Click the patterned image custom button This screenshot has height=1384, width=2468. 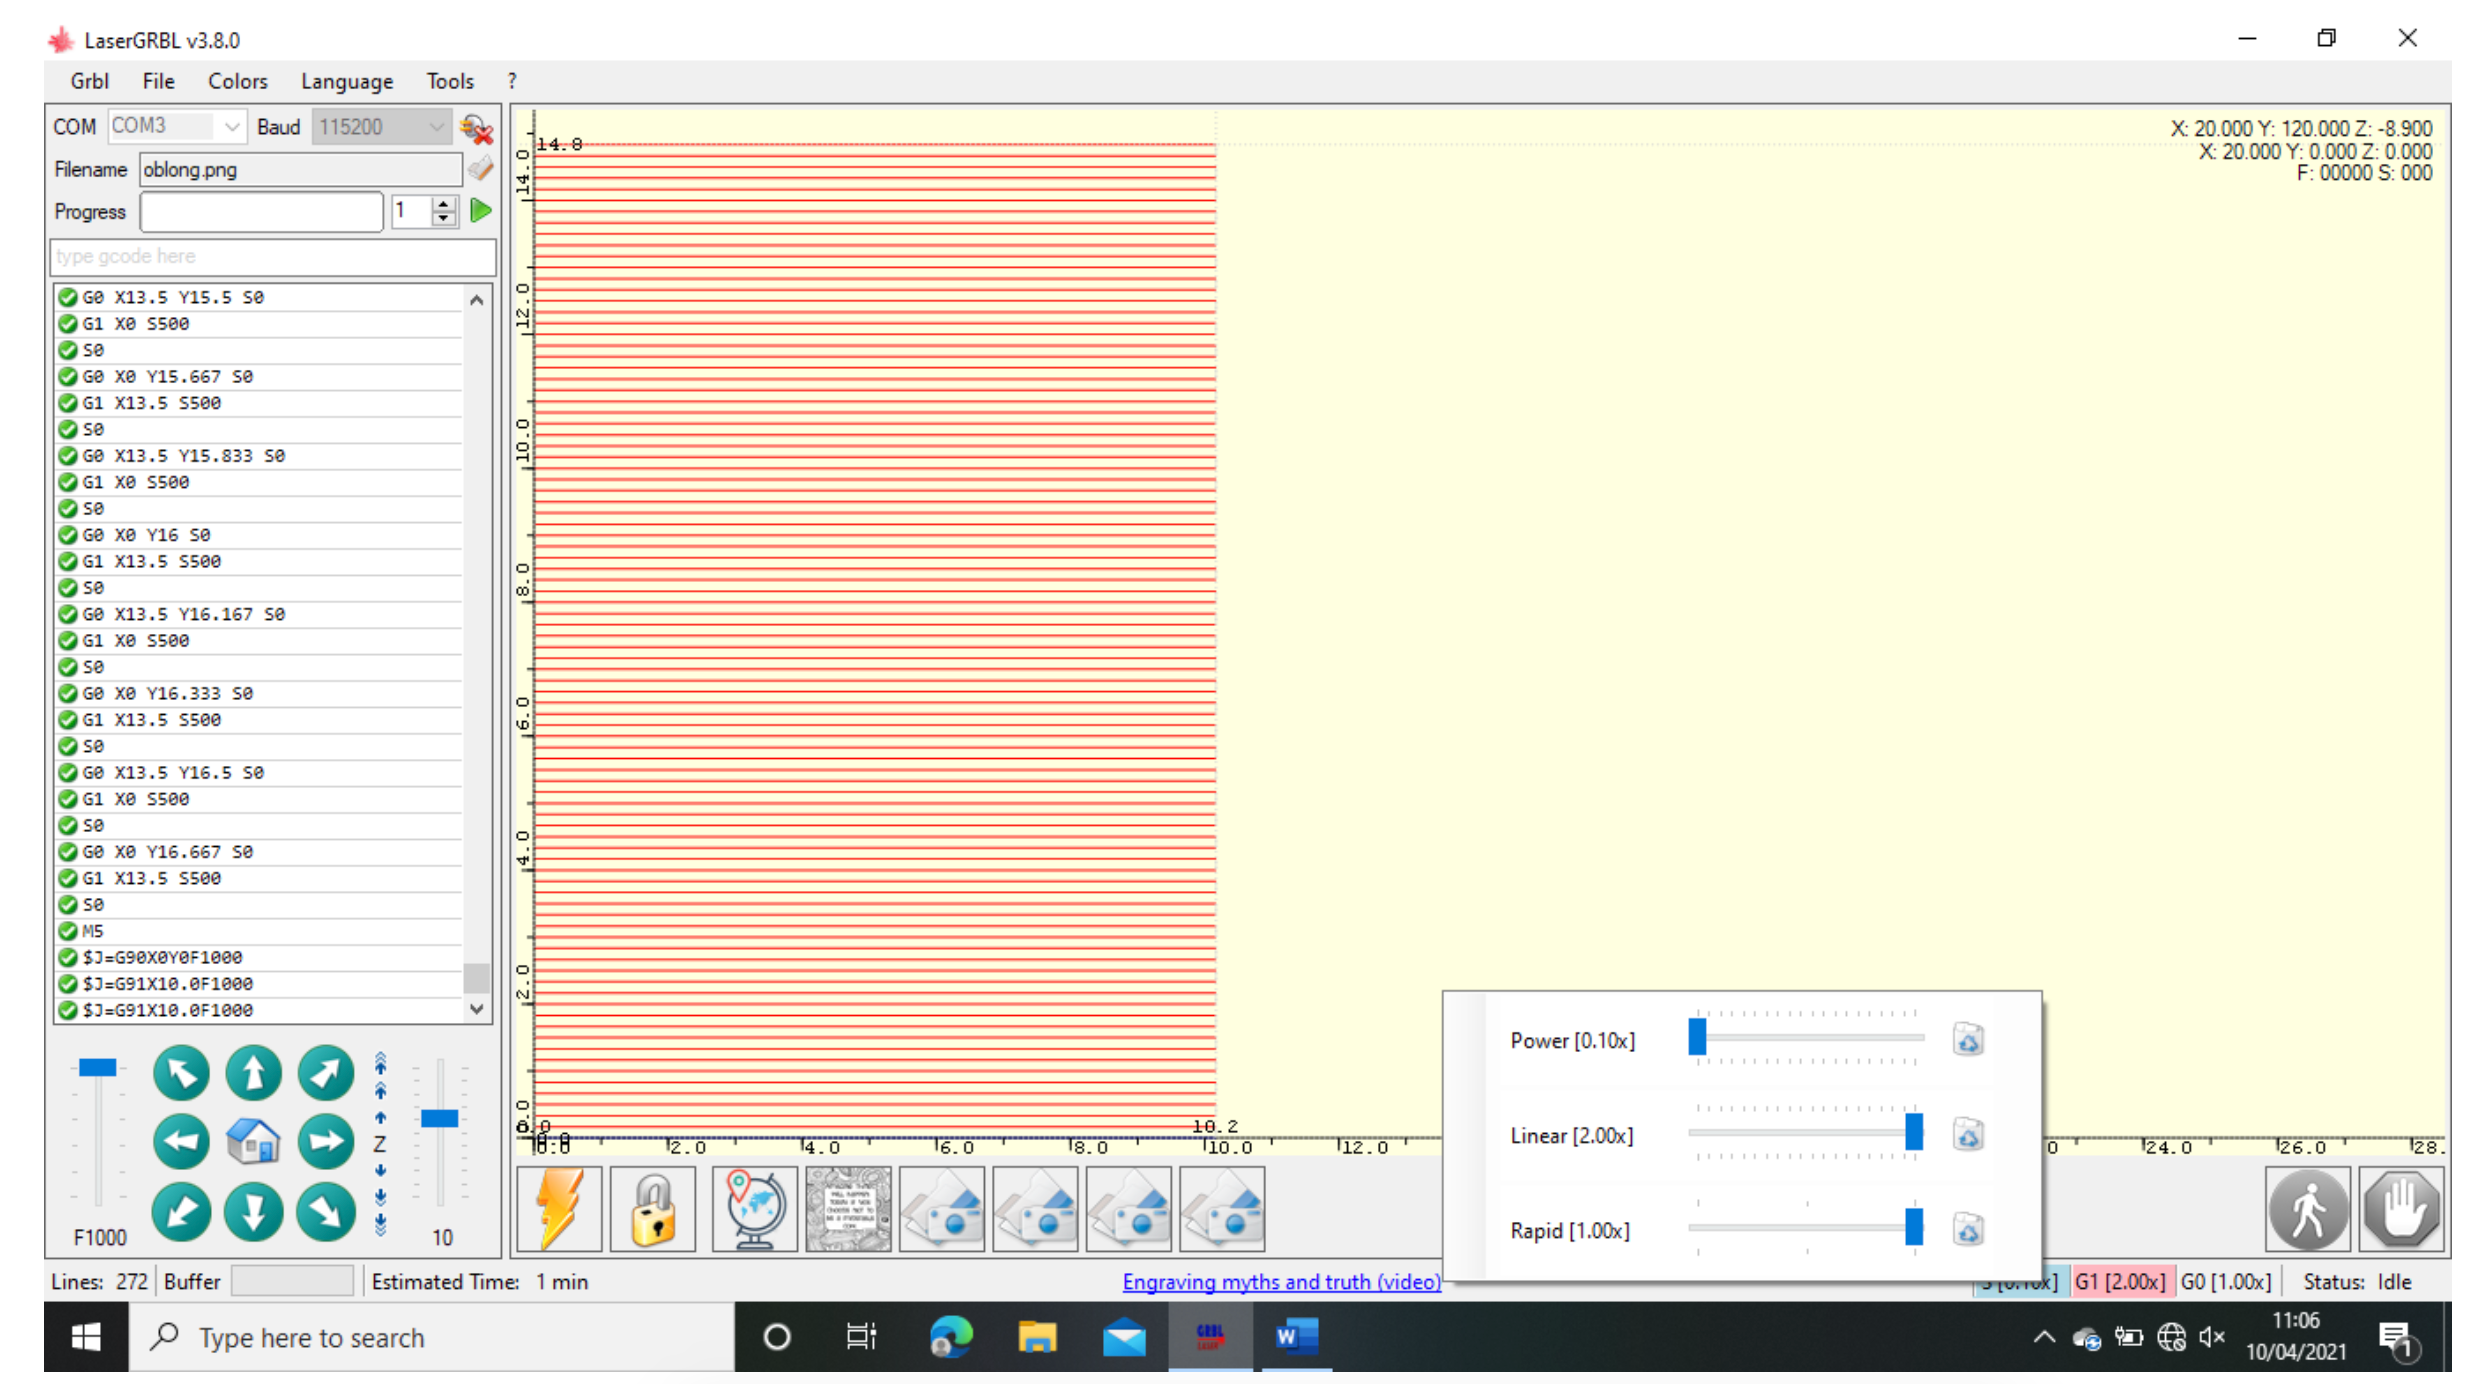click(848, 1209)
